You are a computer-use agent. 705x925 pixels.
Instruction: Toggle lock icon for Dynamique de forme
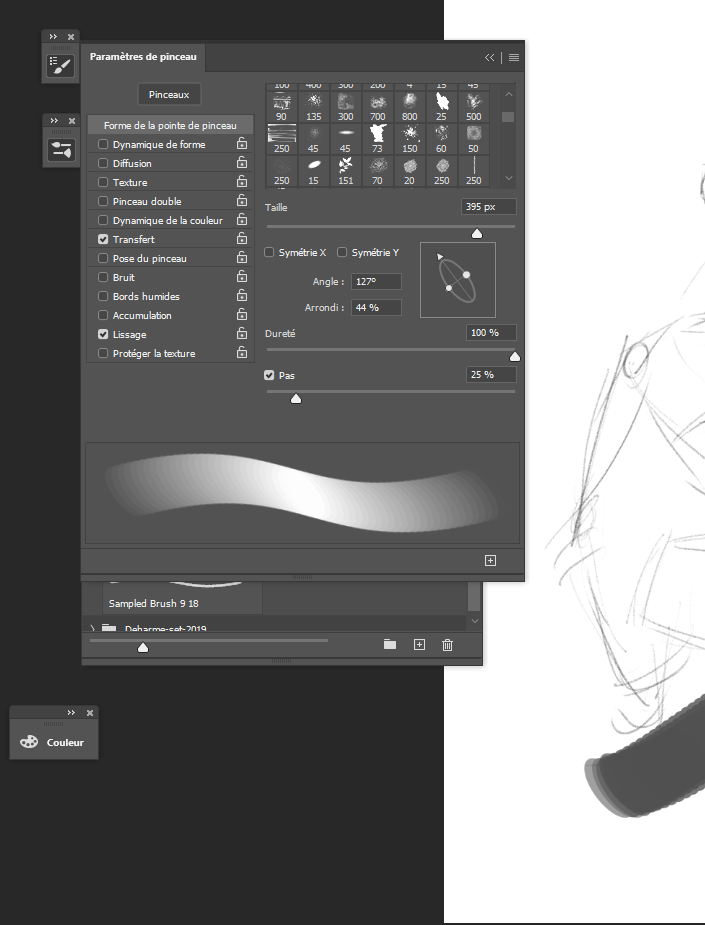click(242, 143)
